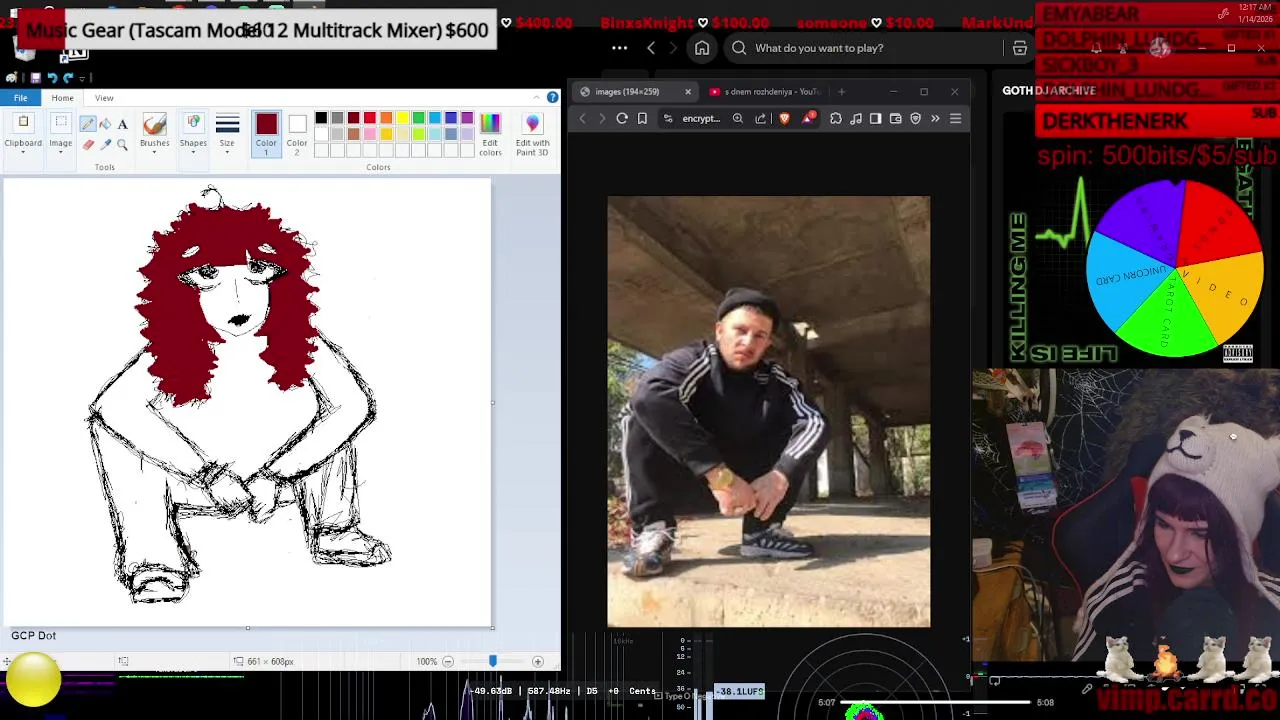Click the site settings icon in address bar
Screen dimensions: 1280x720
pyautogui.click(x=668, y=118)
